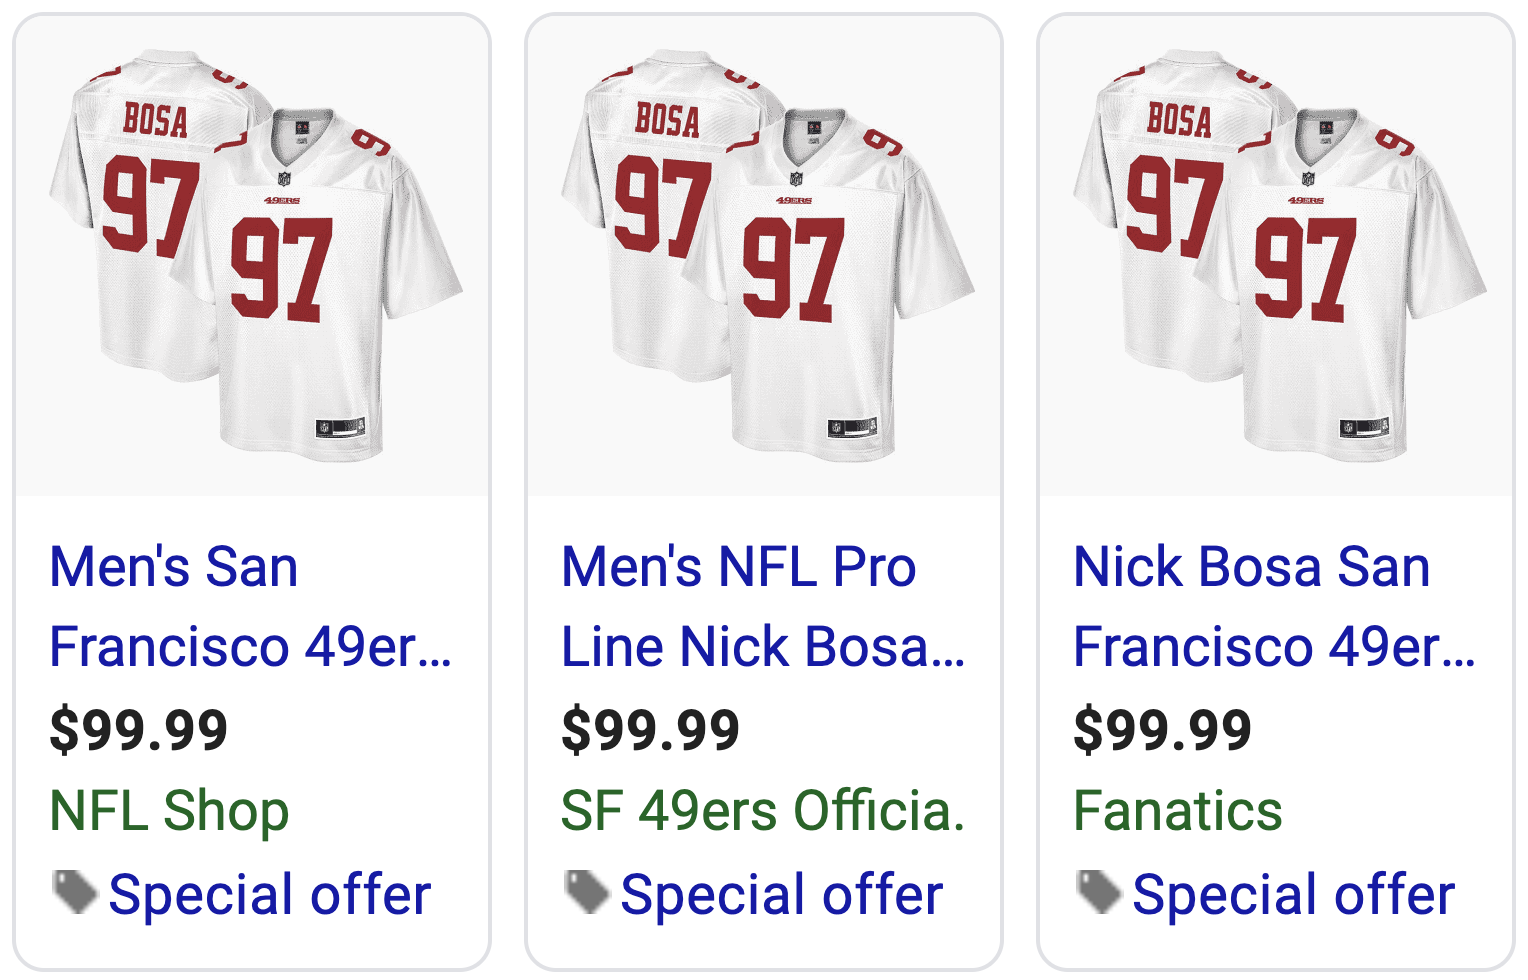The height and width of the screenshot is (980, 1528).
Task: Open the "Men's NFL Pro Line Nick Bosa…" title
Action: [762, 606]
